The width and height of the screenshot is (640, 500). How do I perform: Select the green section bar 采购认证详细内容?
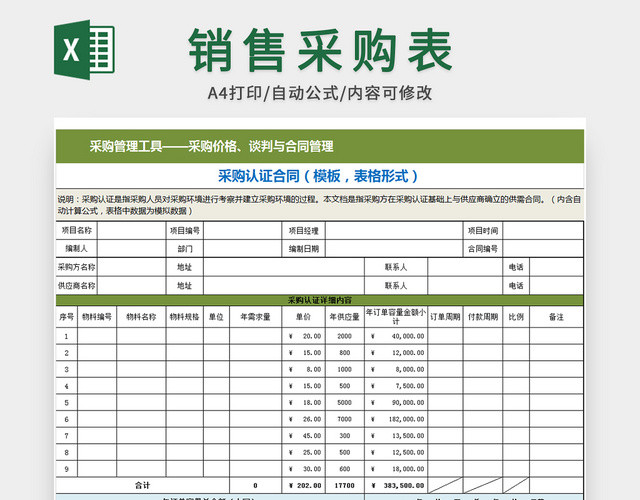pyautogui.click(x=320, y=300)
